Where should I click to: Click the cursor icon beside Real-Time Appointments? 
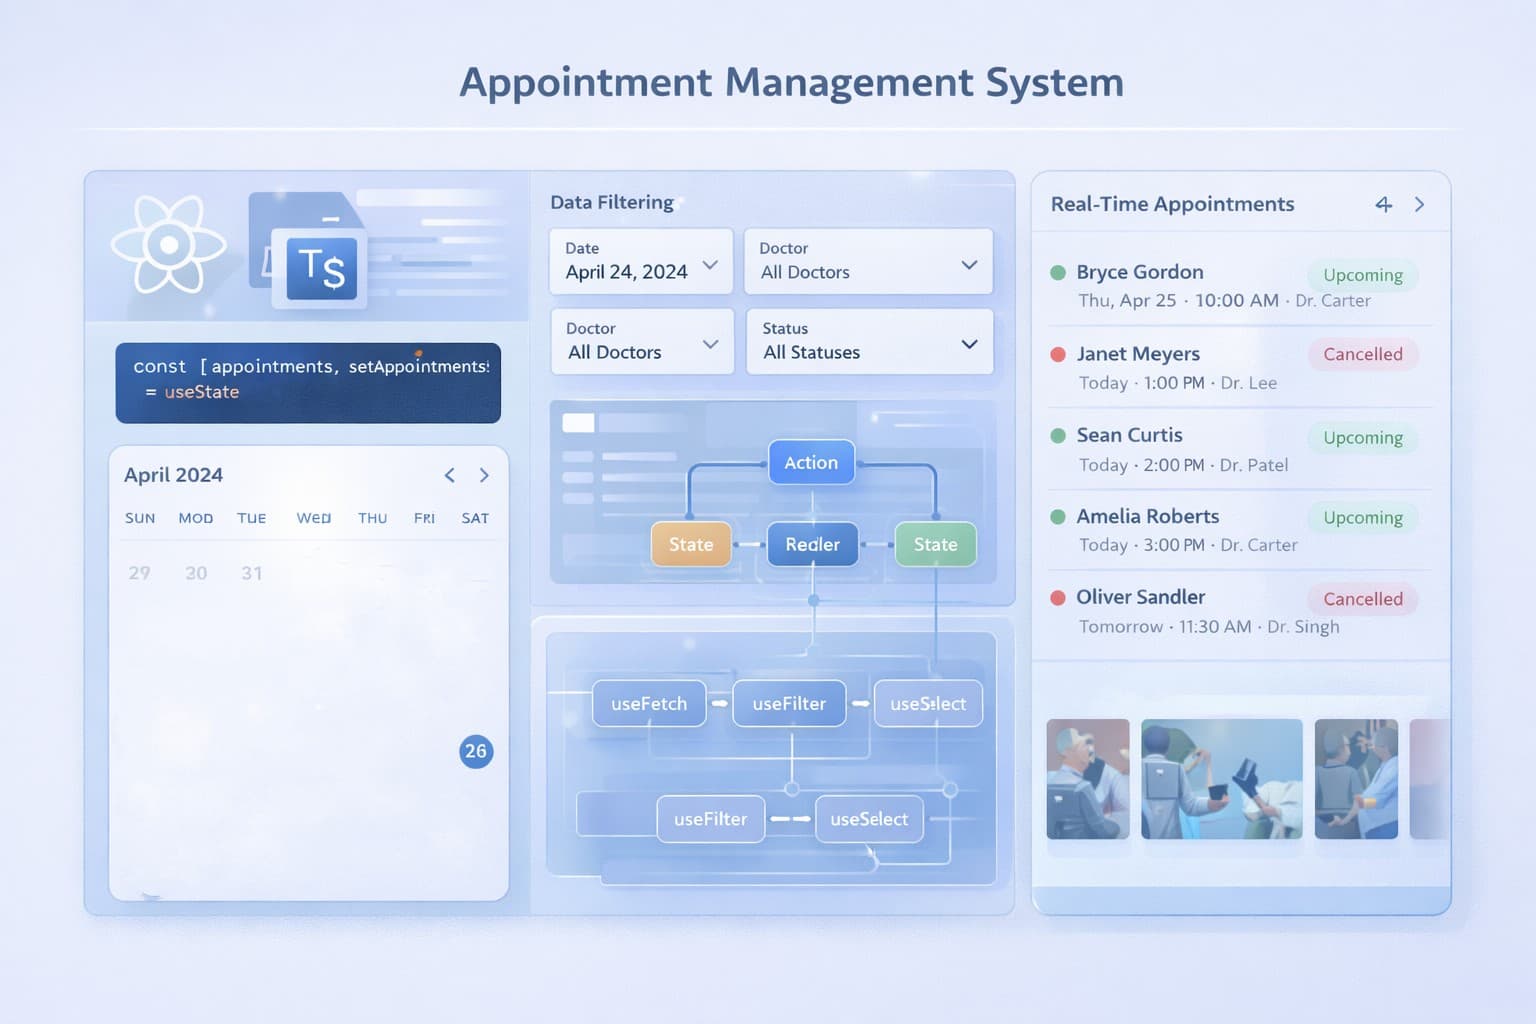(x=1384, y=204)
